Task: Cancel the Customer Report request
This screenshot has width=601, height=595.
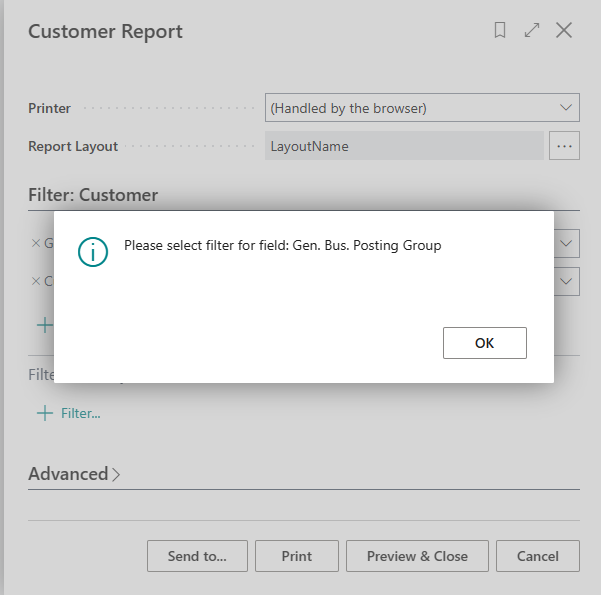Action: [x=538, y=556]
